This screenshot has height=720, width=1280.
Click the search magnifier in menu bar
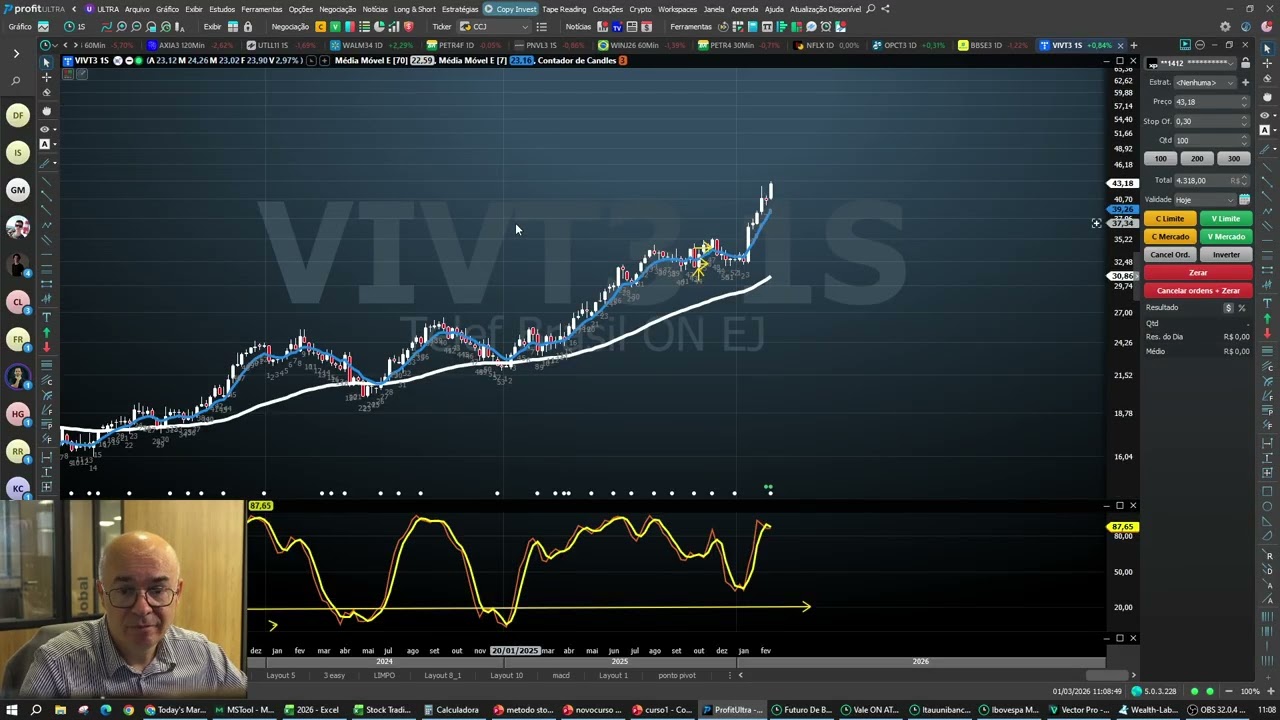[870, 9]
